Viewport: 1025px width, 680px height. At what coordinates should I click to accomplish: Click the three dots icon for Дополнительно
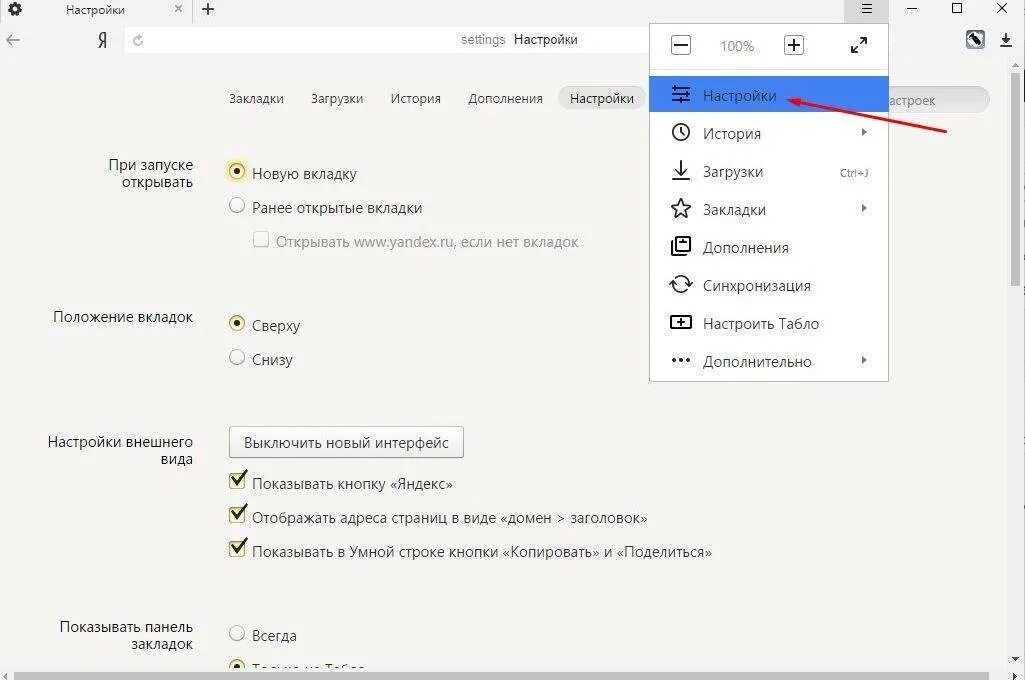pyautogui.click(x=681, y=360)
